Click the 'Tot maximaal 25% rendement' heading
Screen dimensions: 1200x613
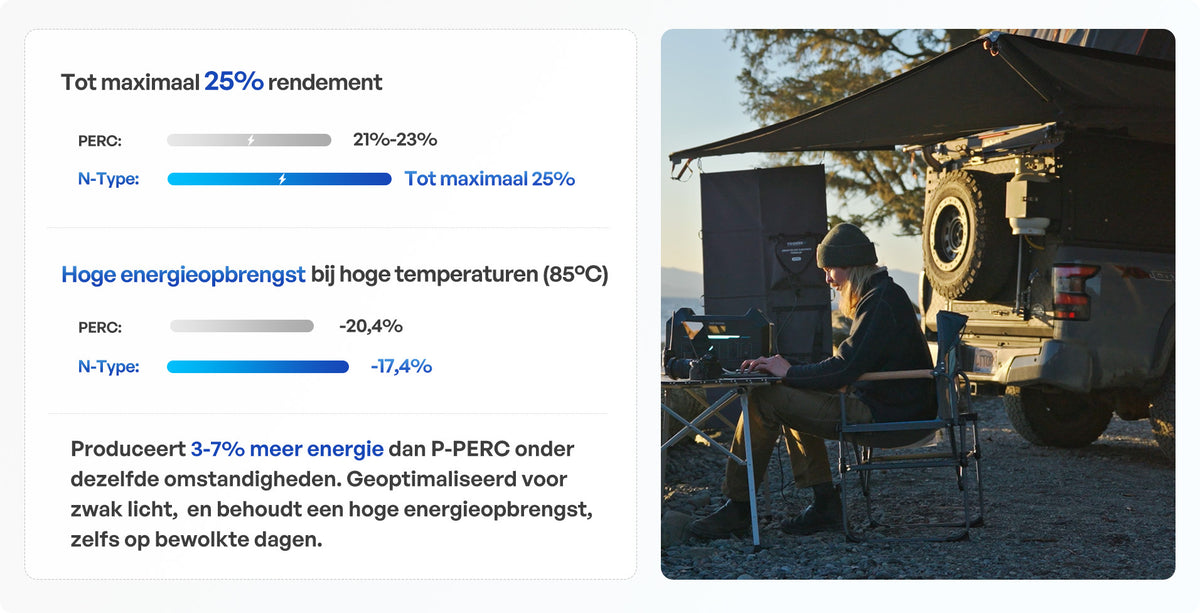pos(222,82)
